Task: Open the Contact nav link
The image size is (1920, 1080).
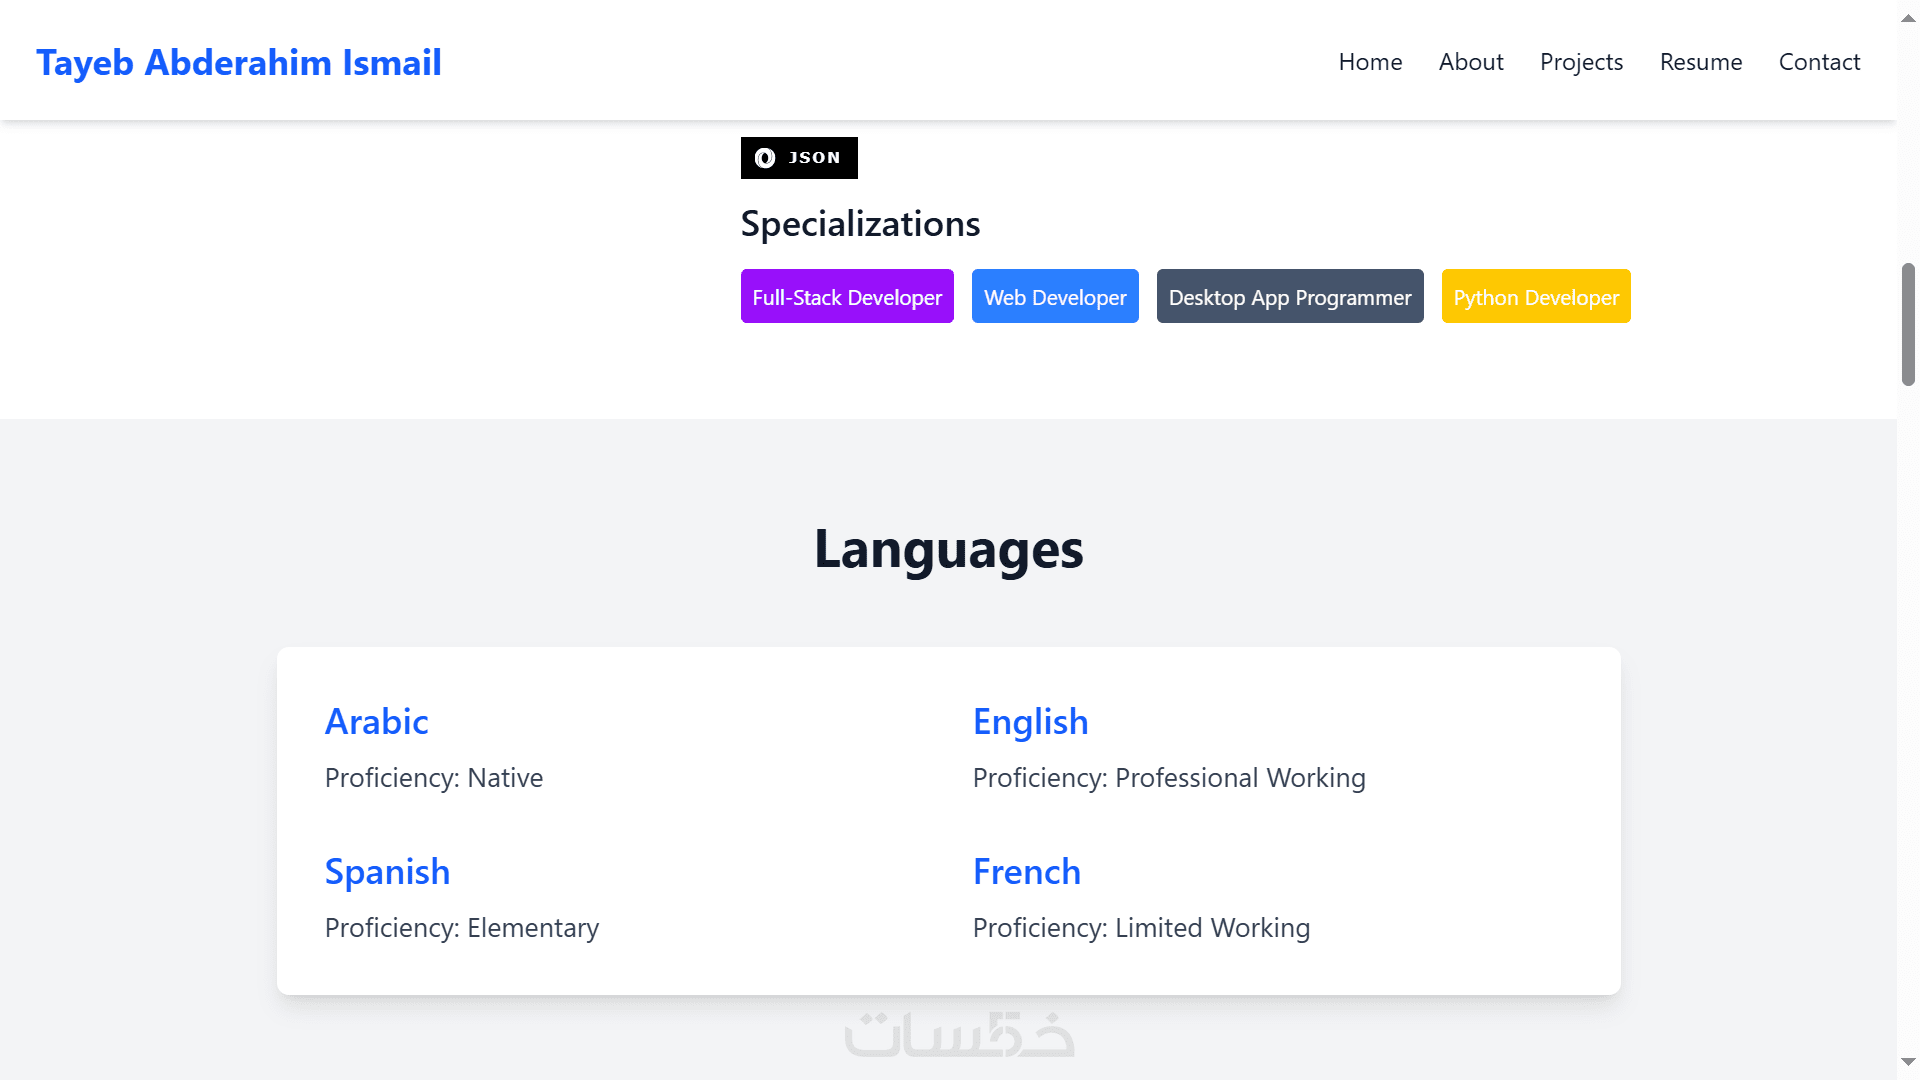Action: coord(1819,62)
